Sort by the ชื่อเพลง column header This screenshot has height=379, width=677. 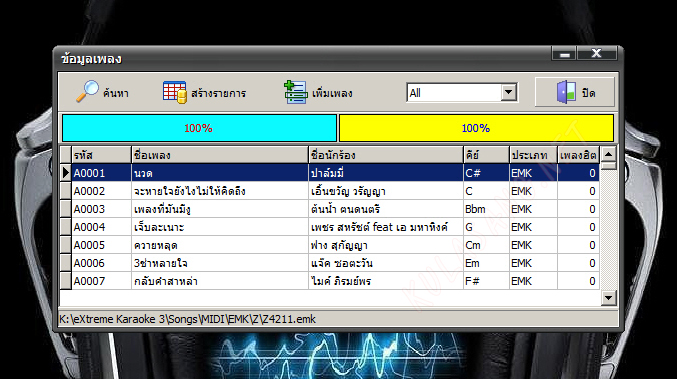pyautogui.click(x=220, y=155)
